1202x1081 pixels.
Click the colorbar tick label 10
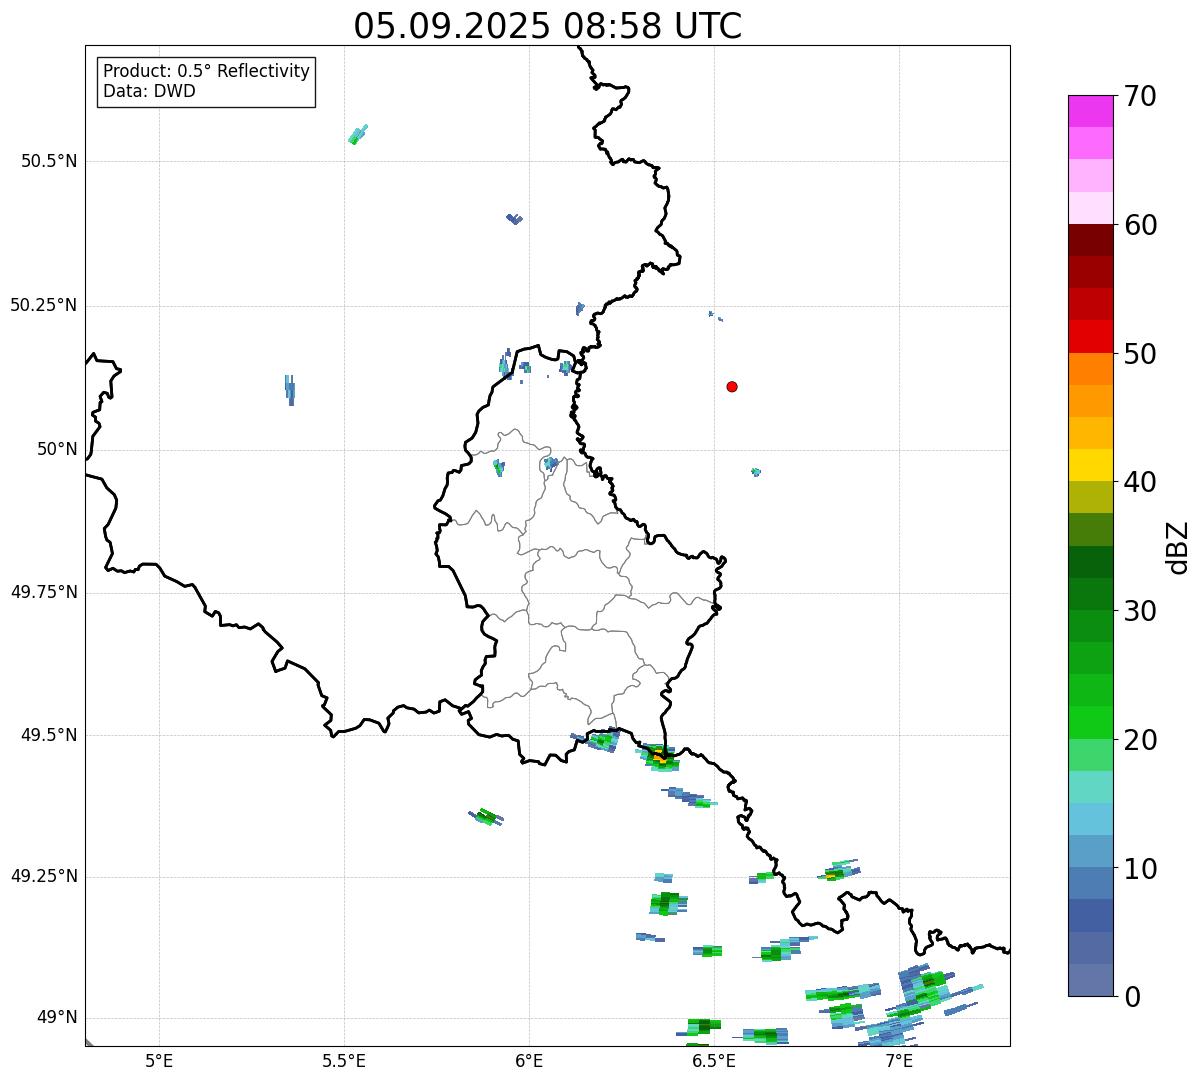(1140, 868)
